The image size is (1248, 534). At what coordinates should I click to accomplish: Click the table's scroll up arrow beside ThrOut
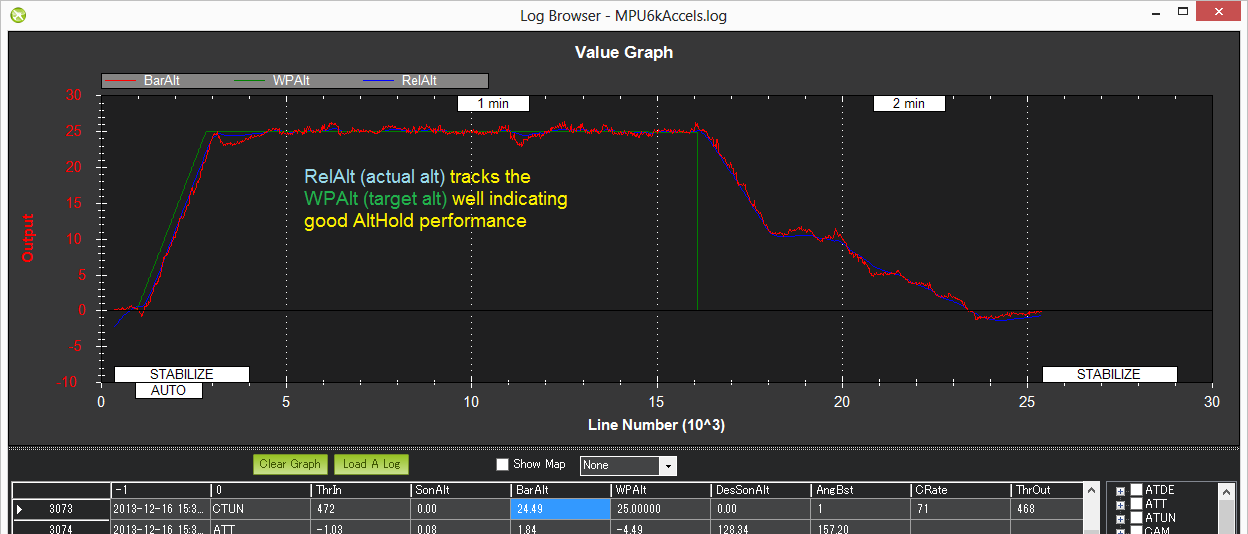tap(1091, 490)
